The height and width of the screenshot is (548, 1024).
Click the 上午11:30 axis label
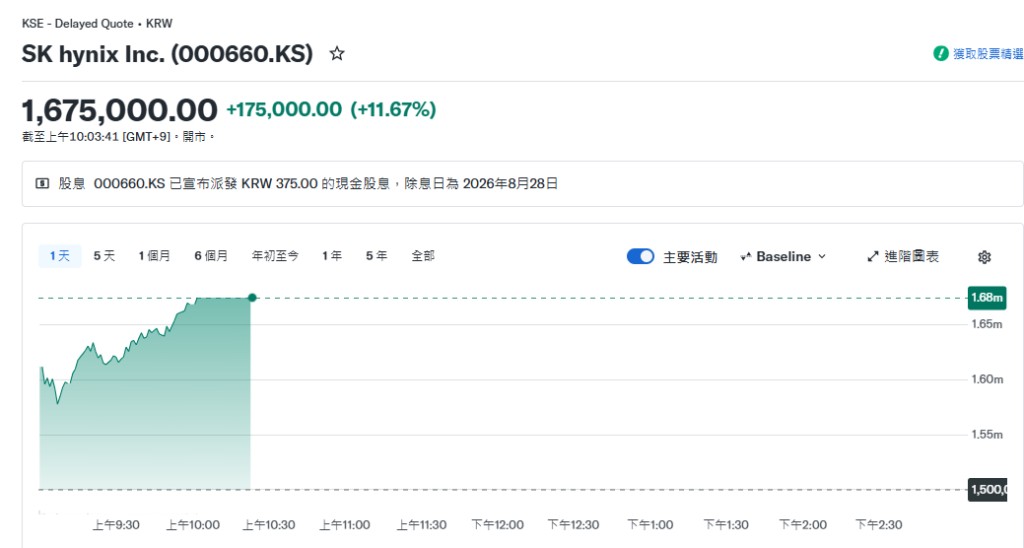tap(422, 525)
